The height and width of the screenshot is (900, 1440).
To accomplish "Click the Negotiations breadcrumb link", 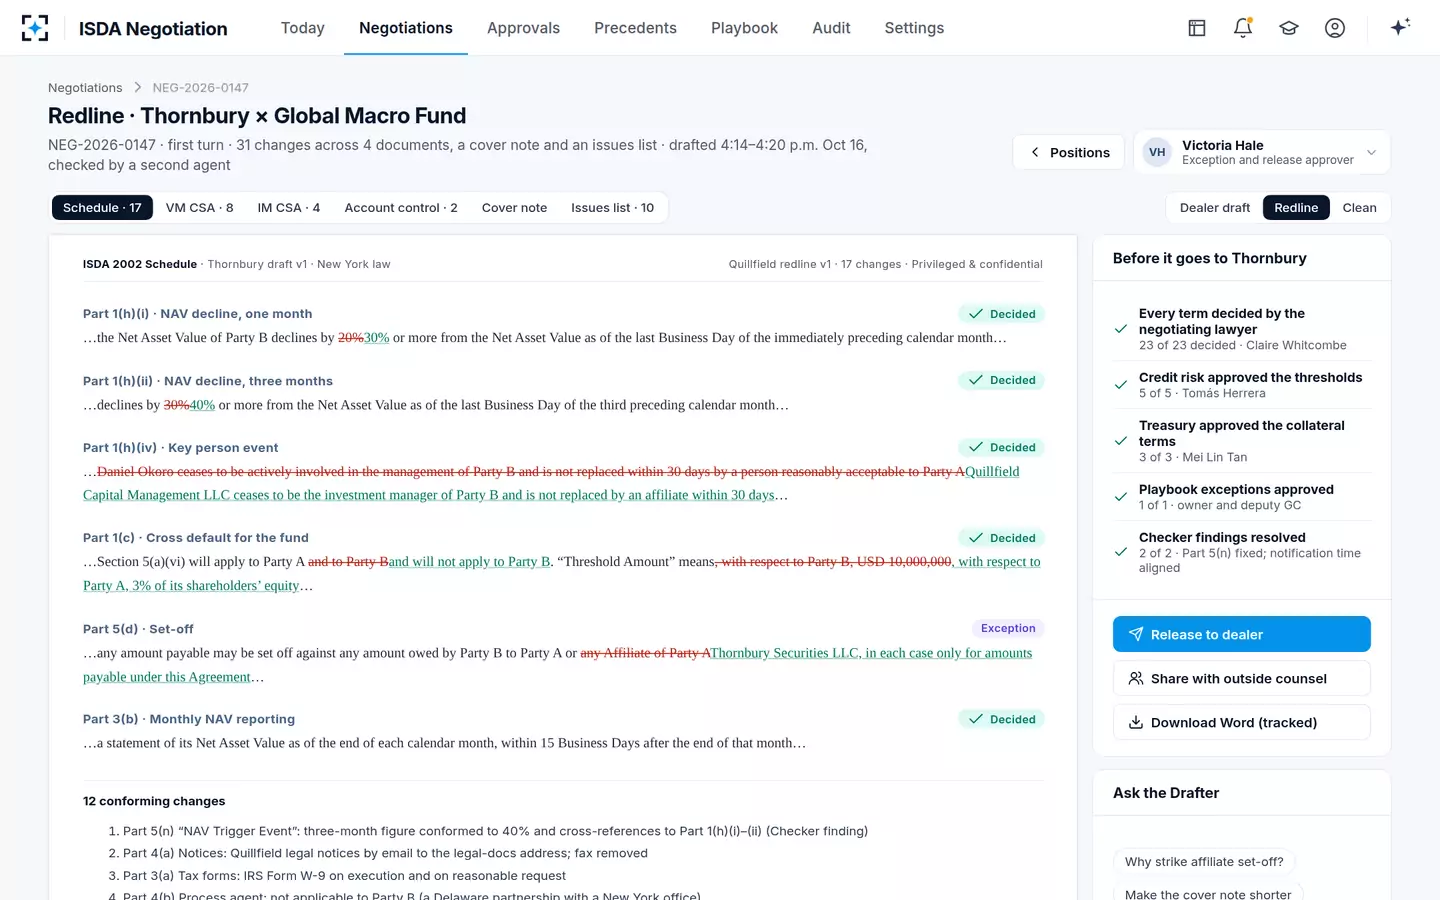I will (85, 88).
